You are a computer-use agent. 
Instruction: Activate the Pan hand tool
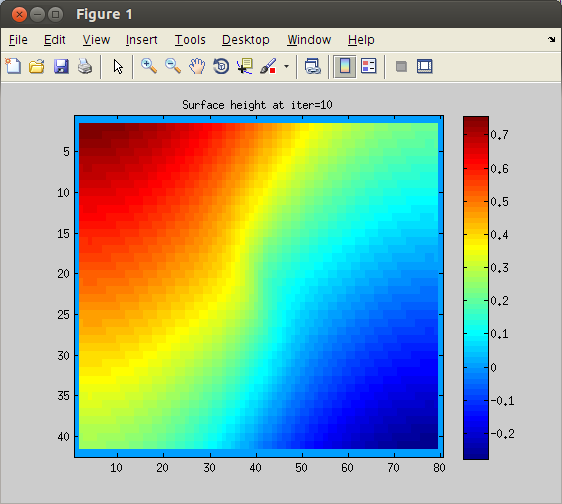tap(197, 66)
